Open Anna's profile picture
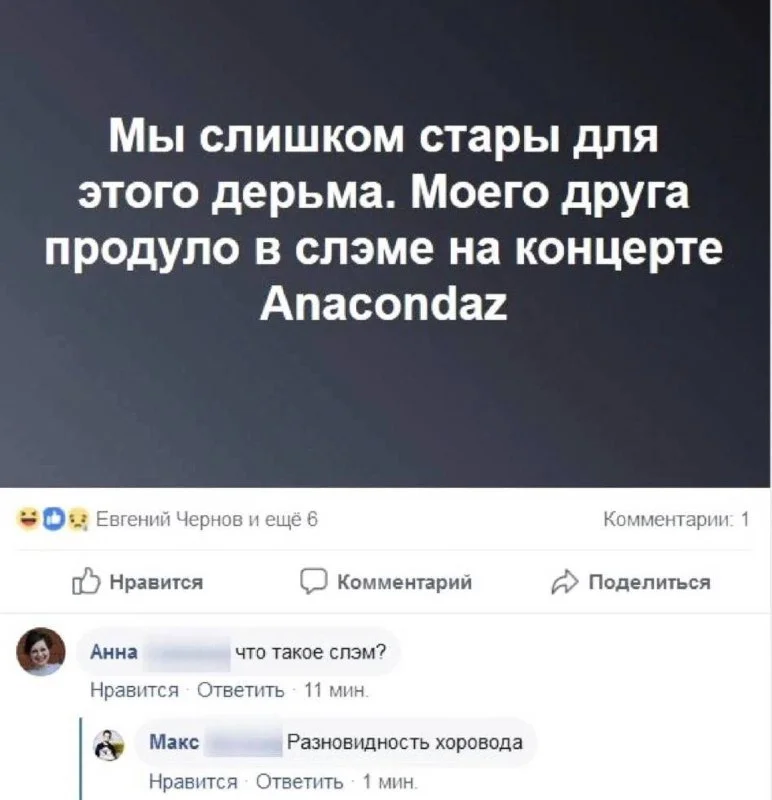Screen dimensions: 772x800 [x=41, y=652]
